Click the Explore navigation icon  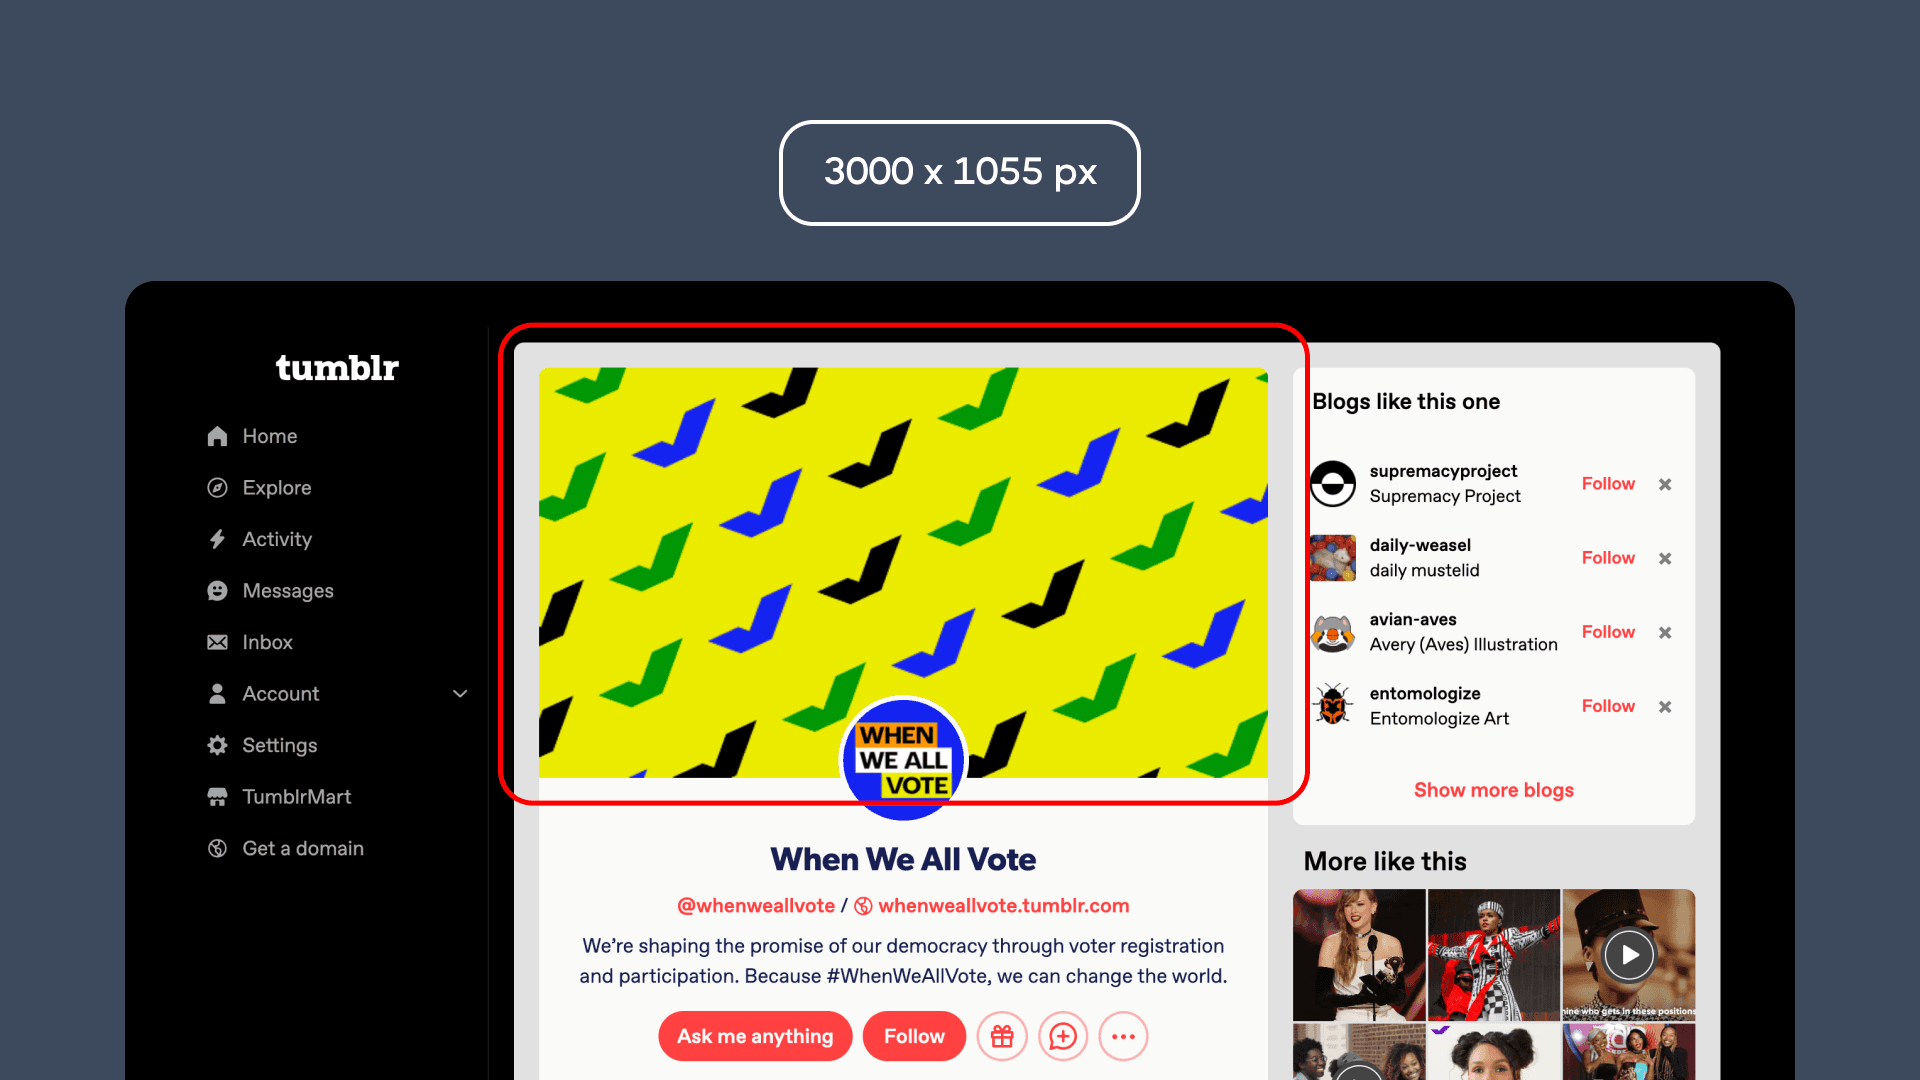coord(216,488)
